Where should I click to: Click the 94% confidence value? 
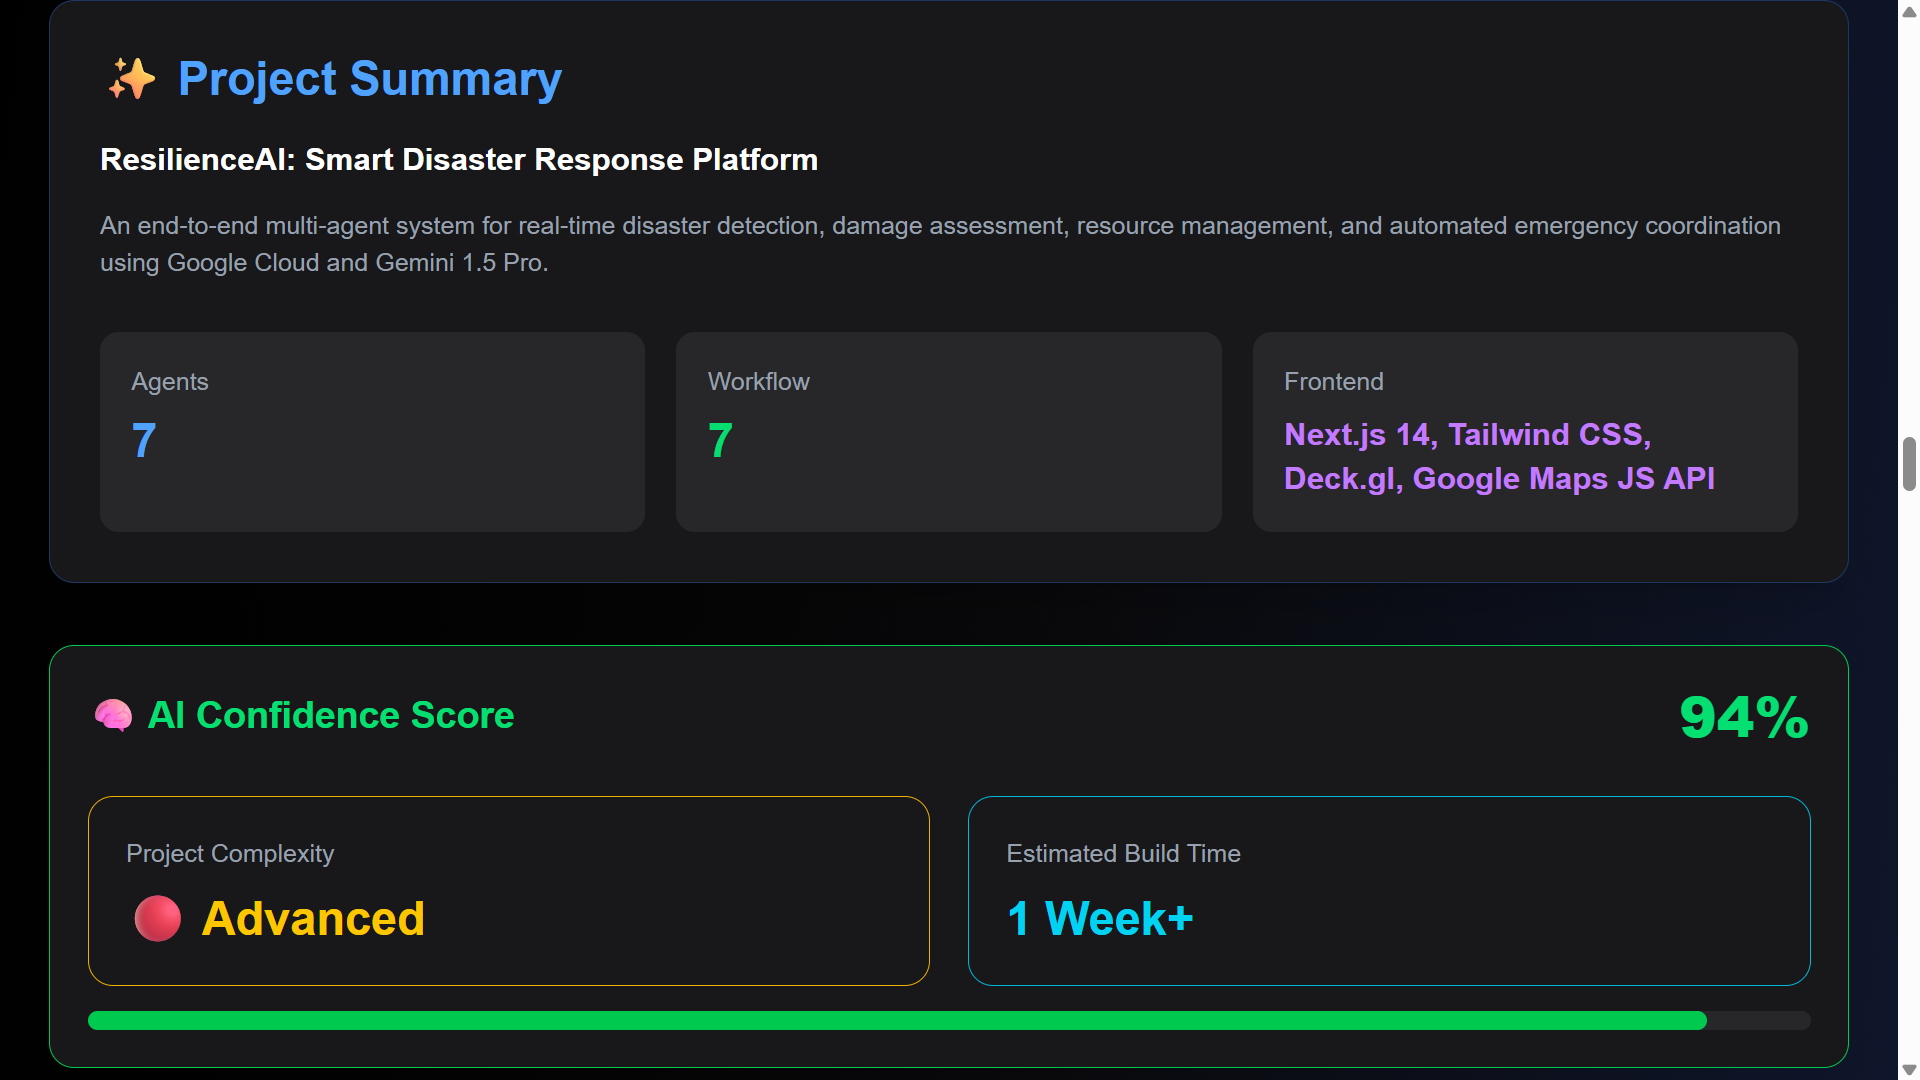[x=1744, y=718]
